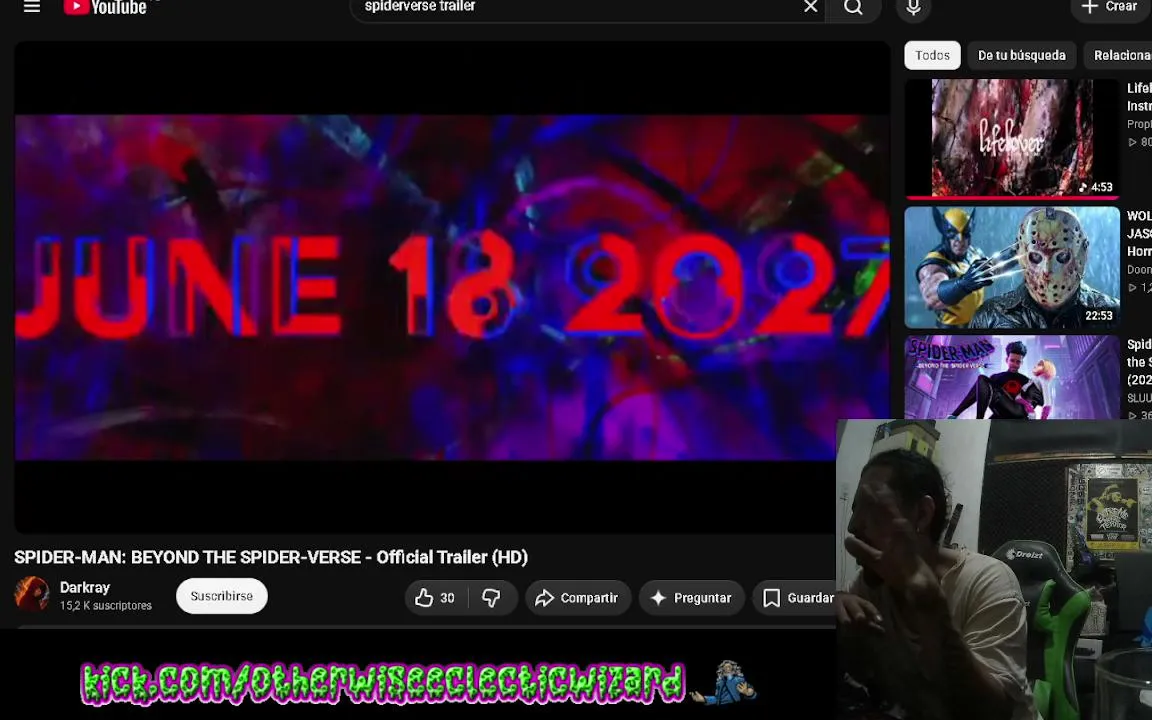Open the Darkray channel name link
Screen dimensions: 1152x720
click(84, 587)
